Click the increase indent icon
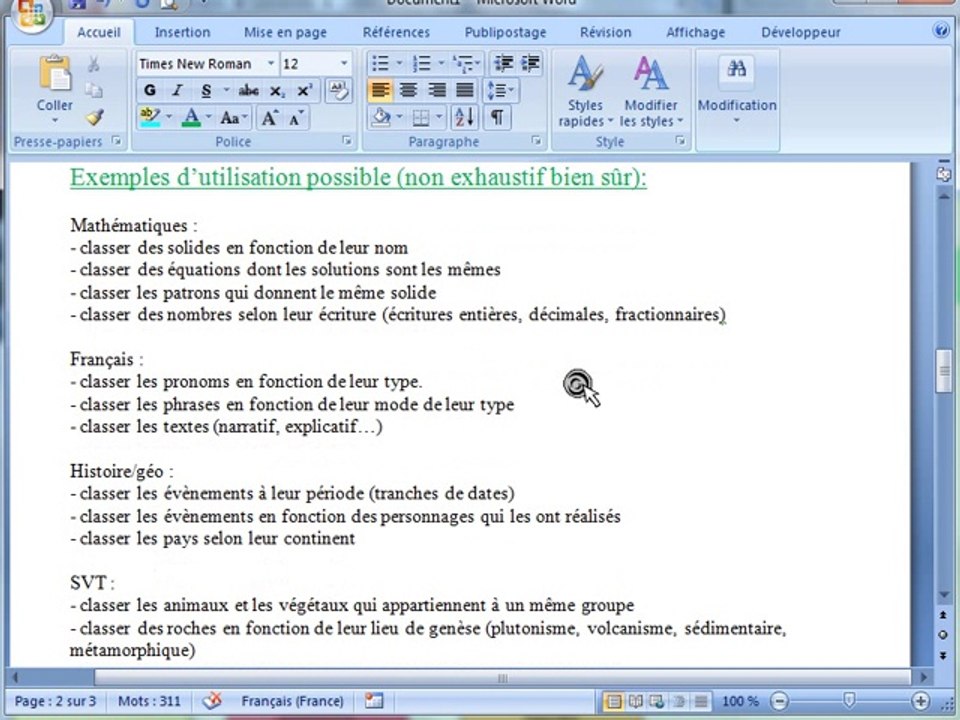Image resolution: width=960 pixels, height=720 pixels. pos(531,63)
